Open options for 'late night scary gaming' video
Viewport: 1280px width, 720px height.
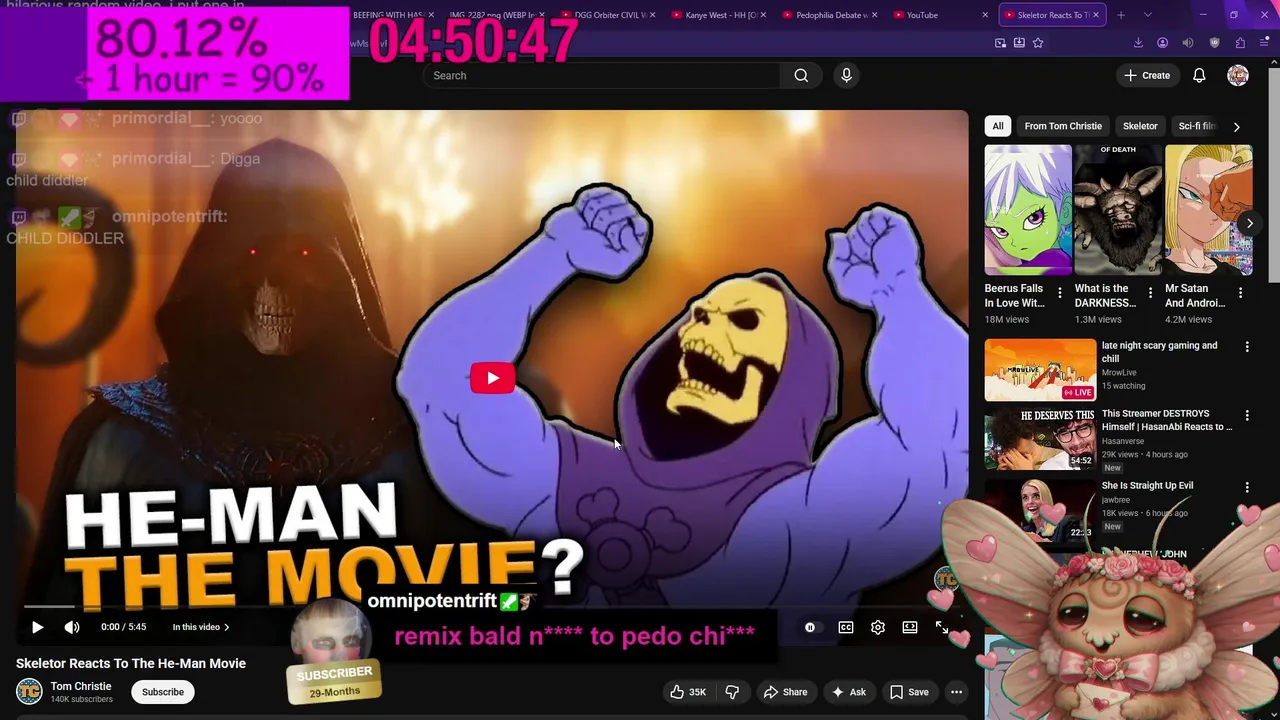click(x=1246, y=347)
